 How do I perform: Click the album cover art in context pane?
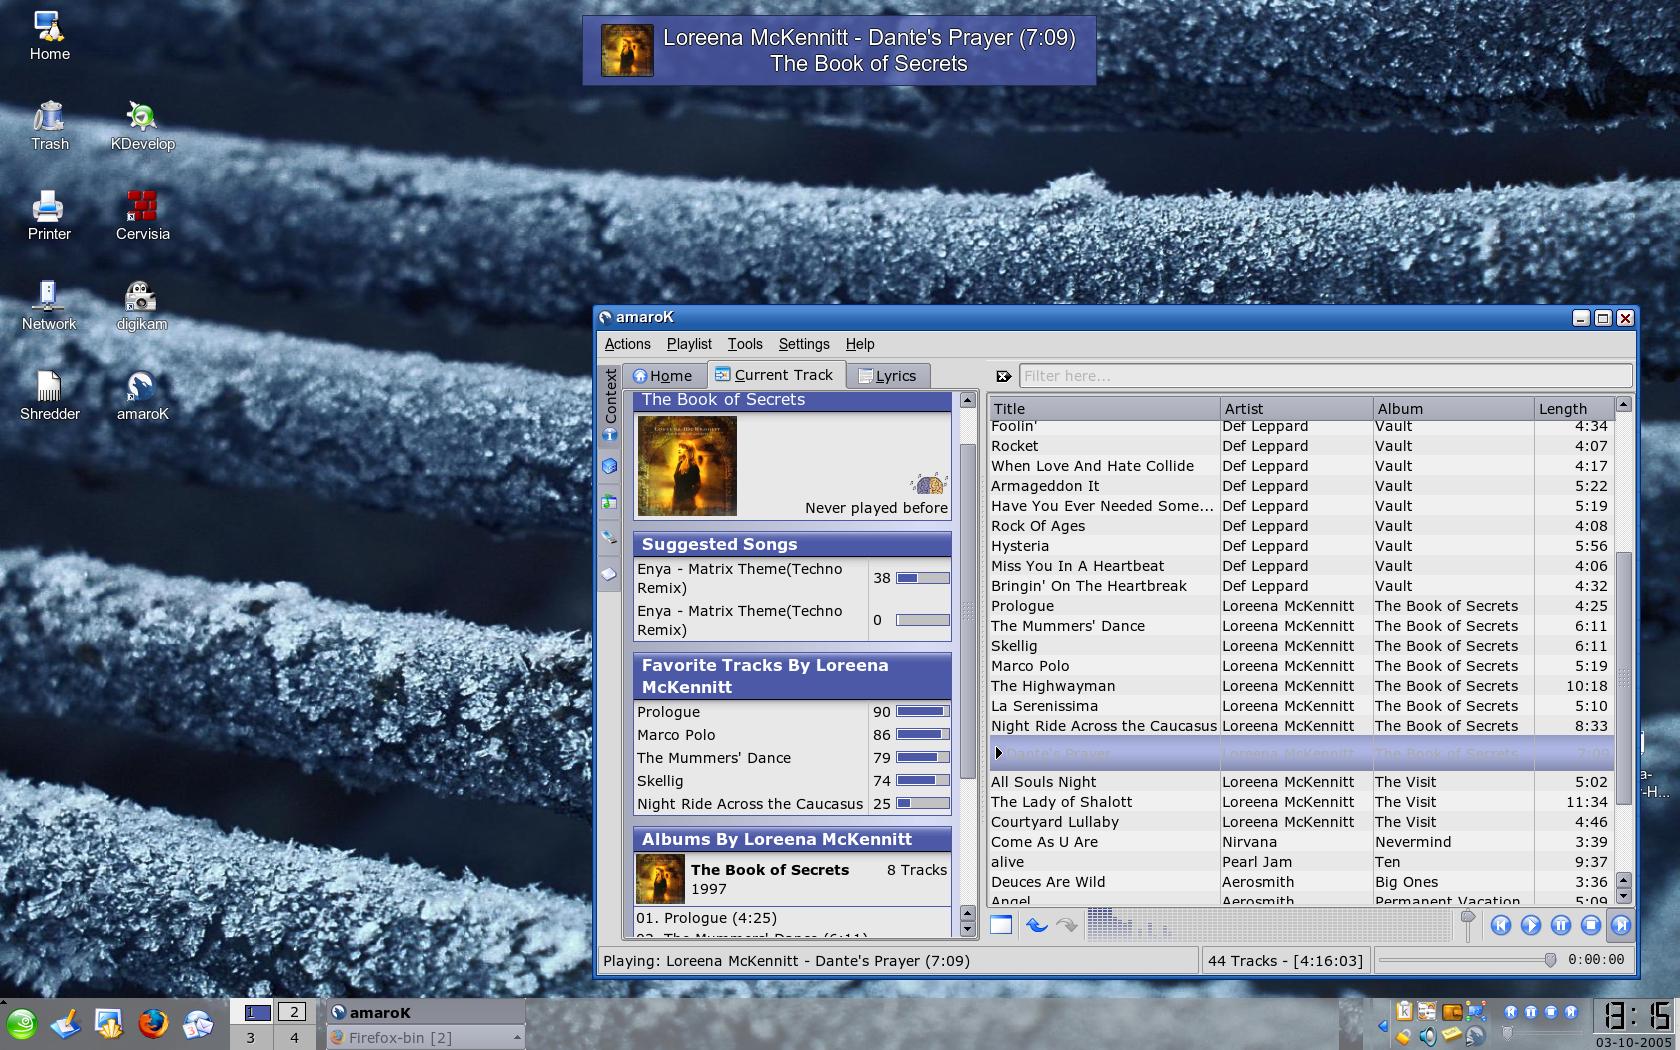click(x=687, y=466)
